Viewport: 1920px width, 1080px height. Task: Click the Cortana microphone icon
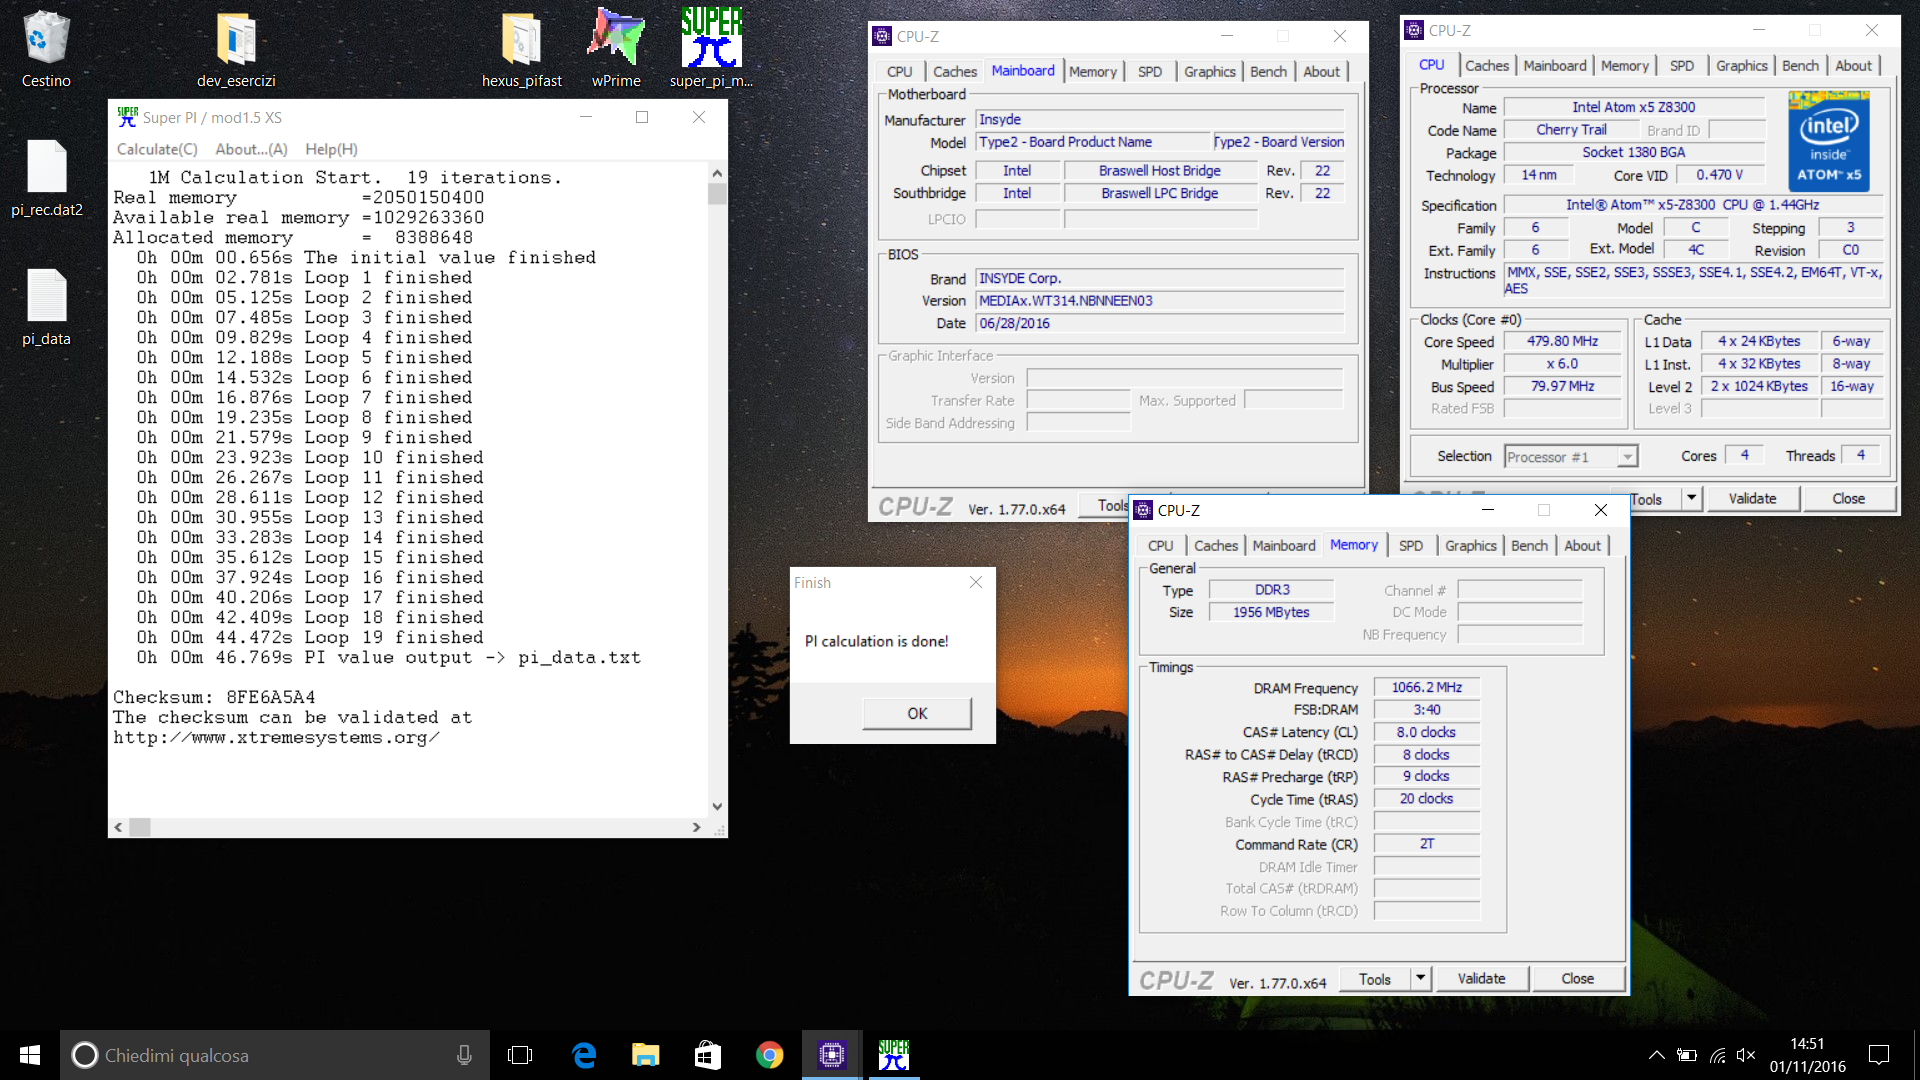pos(464,1055)
